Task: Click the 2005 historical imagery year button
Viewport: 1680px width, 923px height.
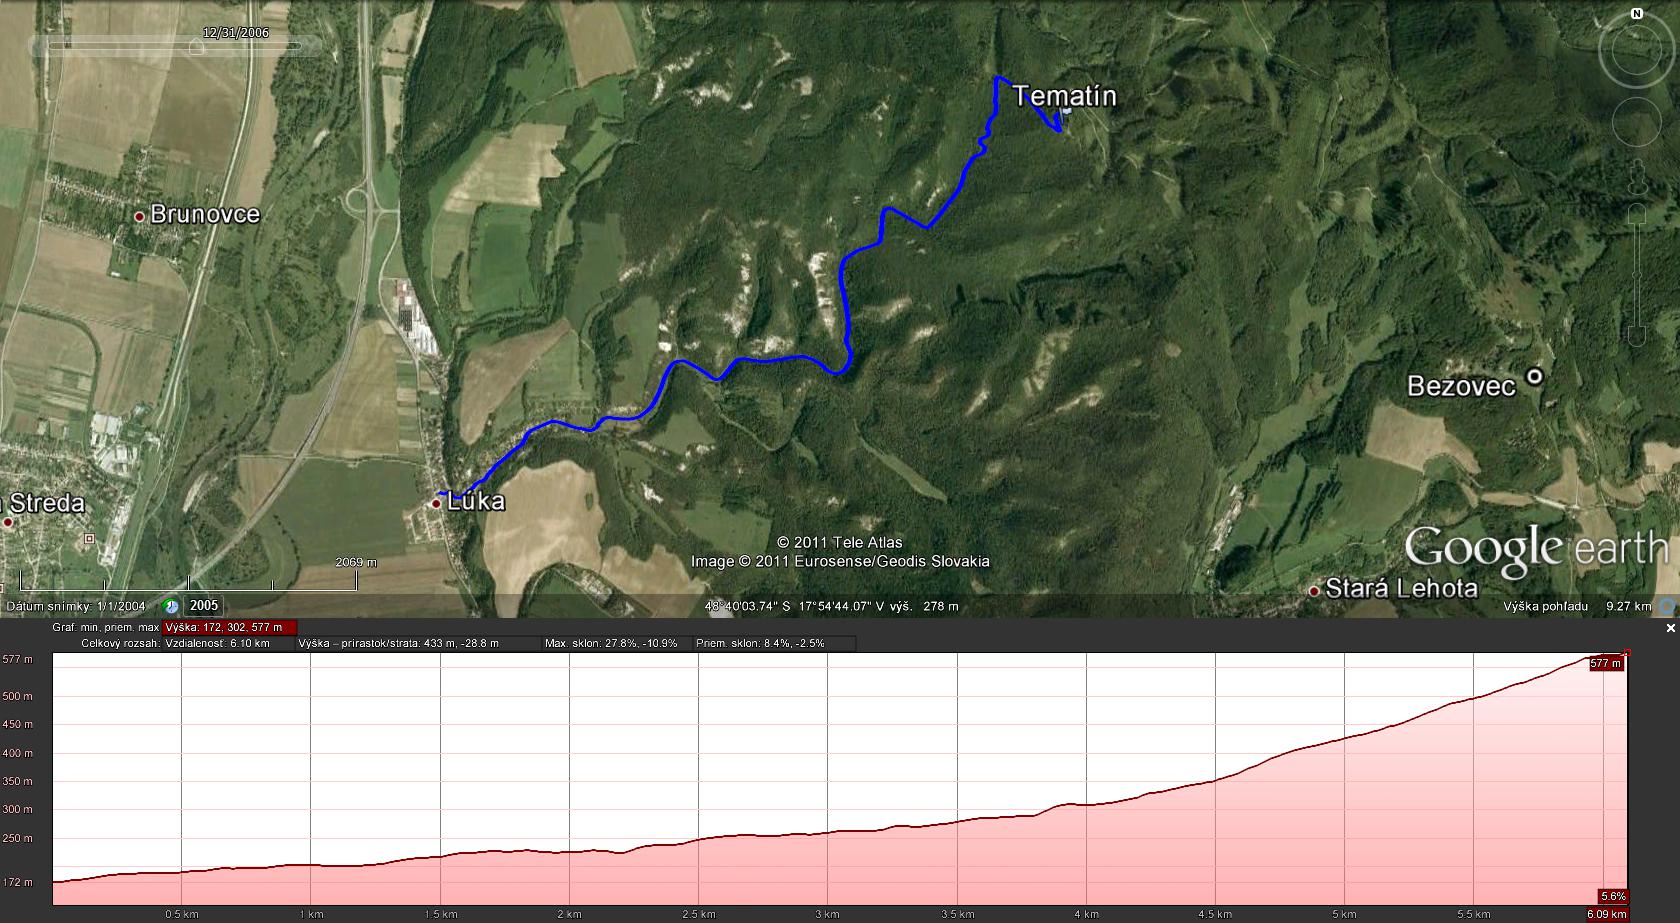Action: click(x=204, y=606)
